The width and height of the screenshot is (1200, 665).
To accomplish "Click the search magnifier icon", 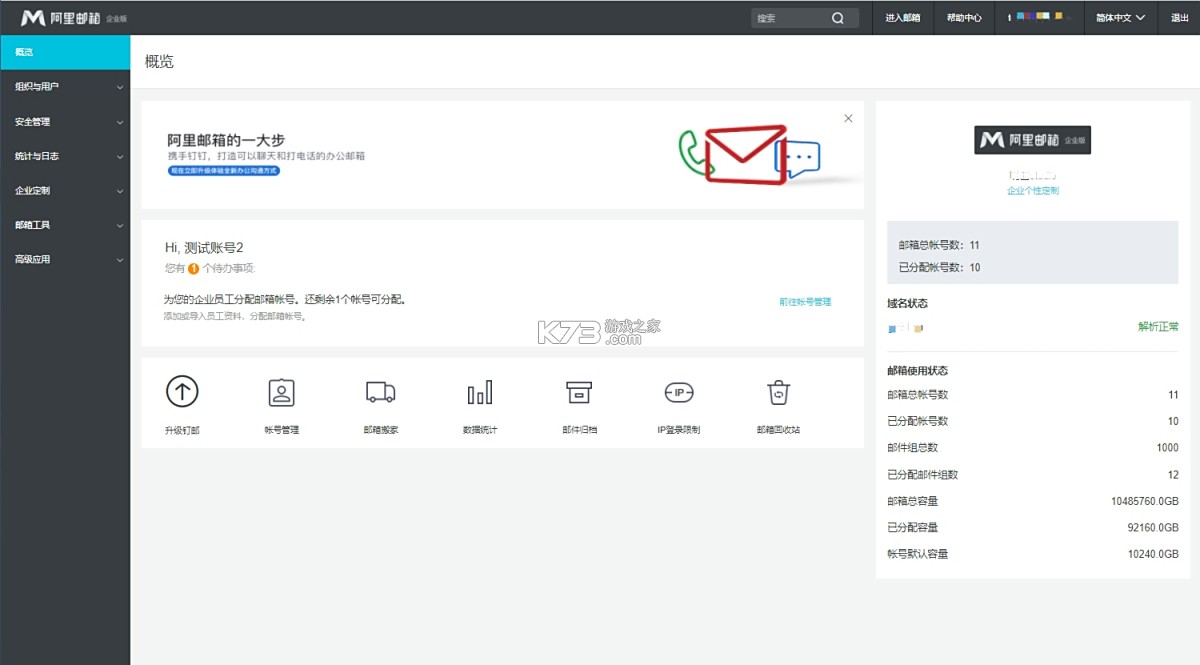I will (x=838, y=18).
